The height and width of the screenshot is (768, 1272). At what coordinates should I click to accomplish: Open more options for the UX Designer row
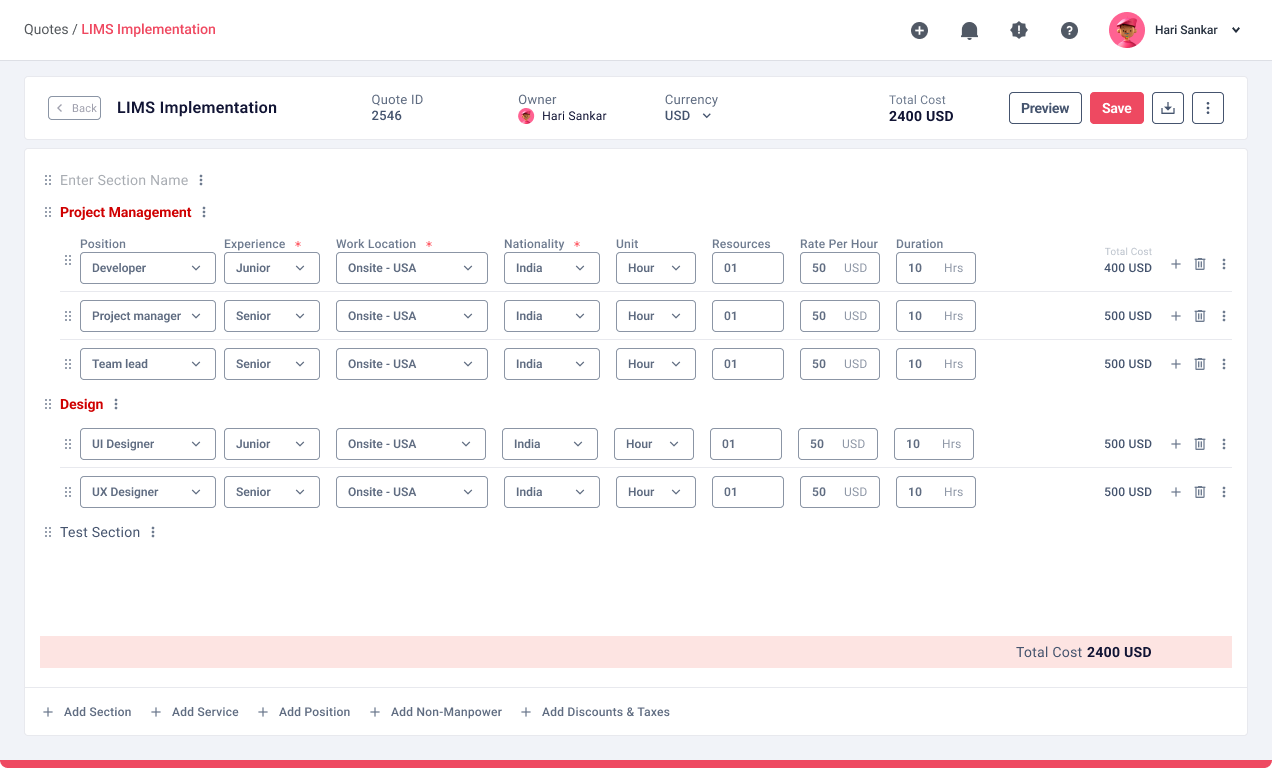[x=1224, y=492]
